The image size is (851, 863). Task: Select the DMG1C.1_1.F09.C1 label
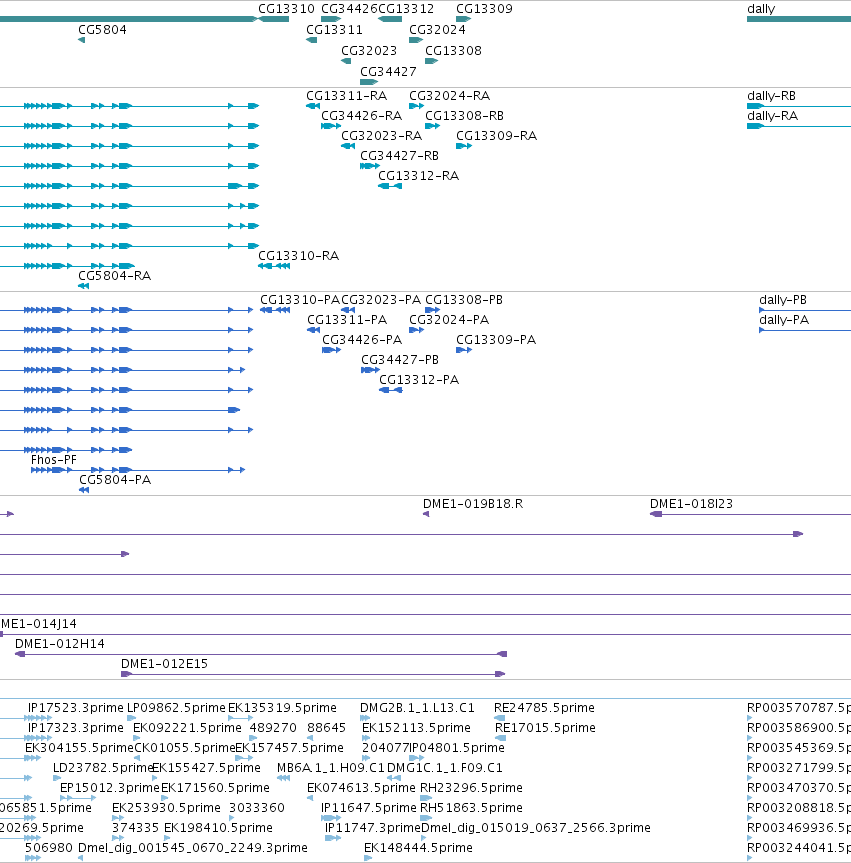point(445,768)
